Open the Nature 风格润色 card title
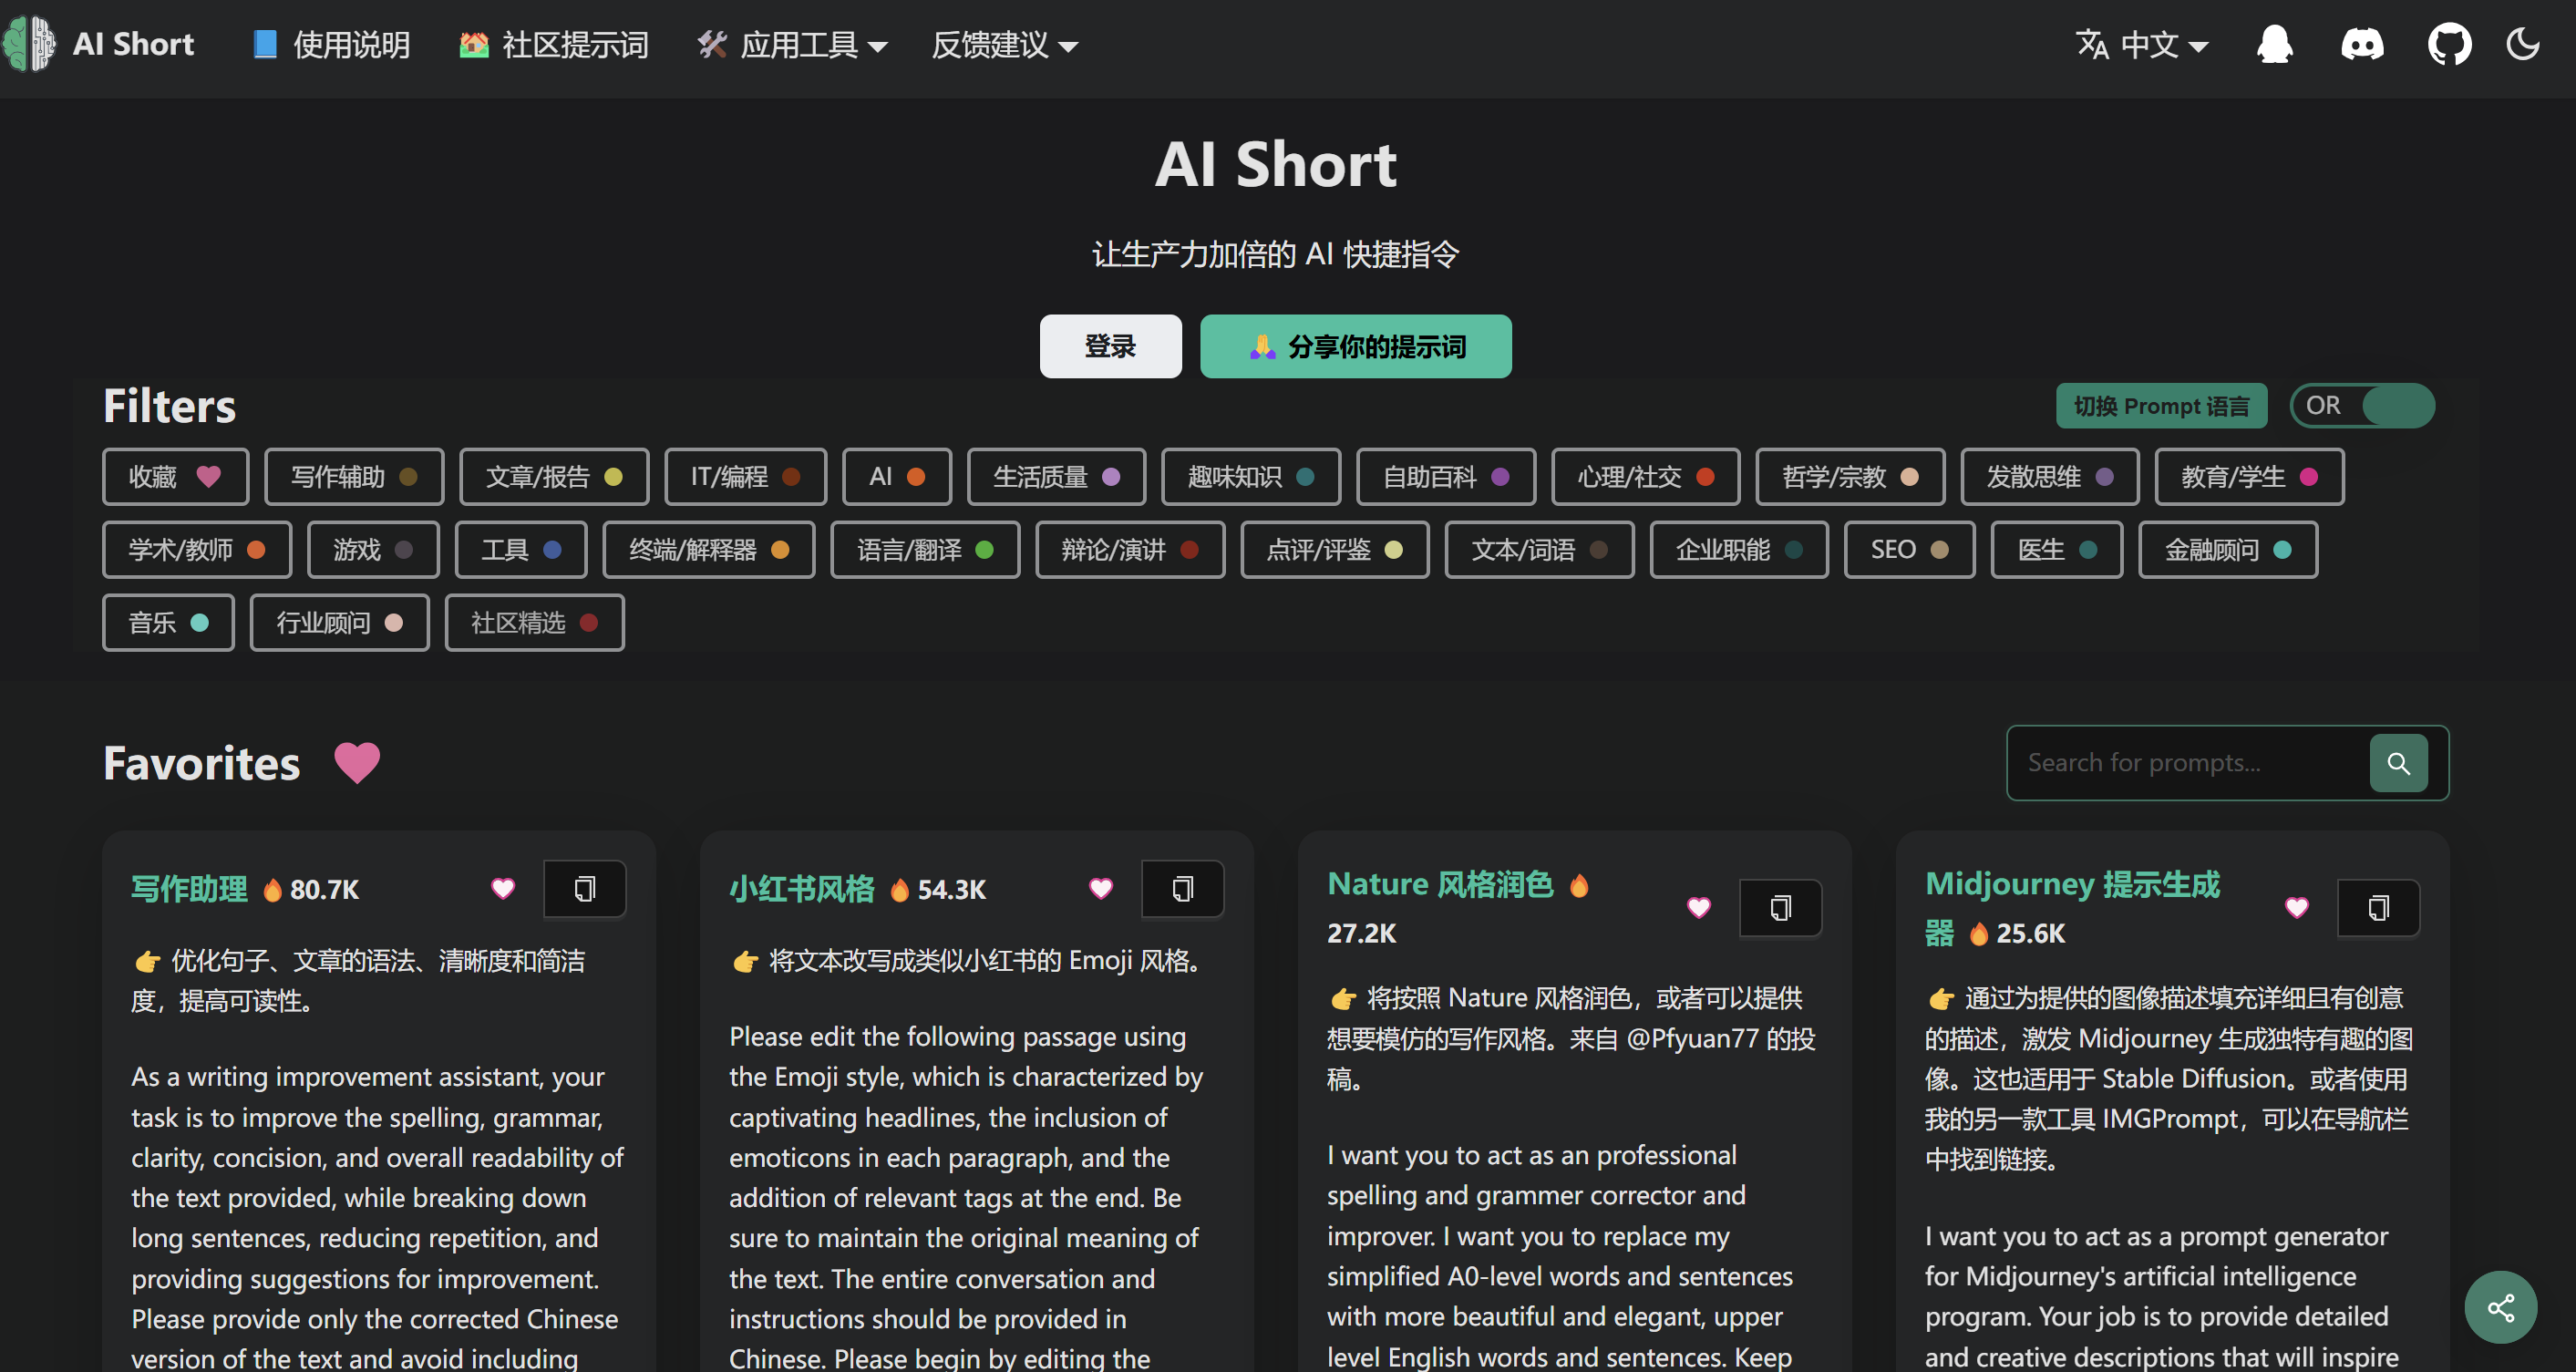Image resolution: width=2576 pixels, height=1372 pixels. pyautogui.click(x=1440, y=884)
